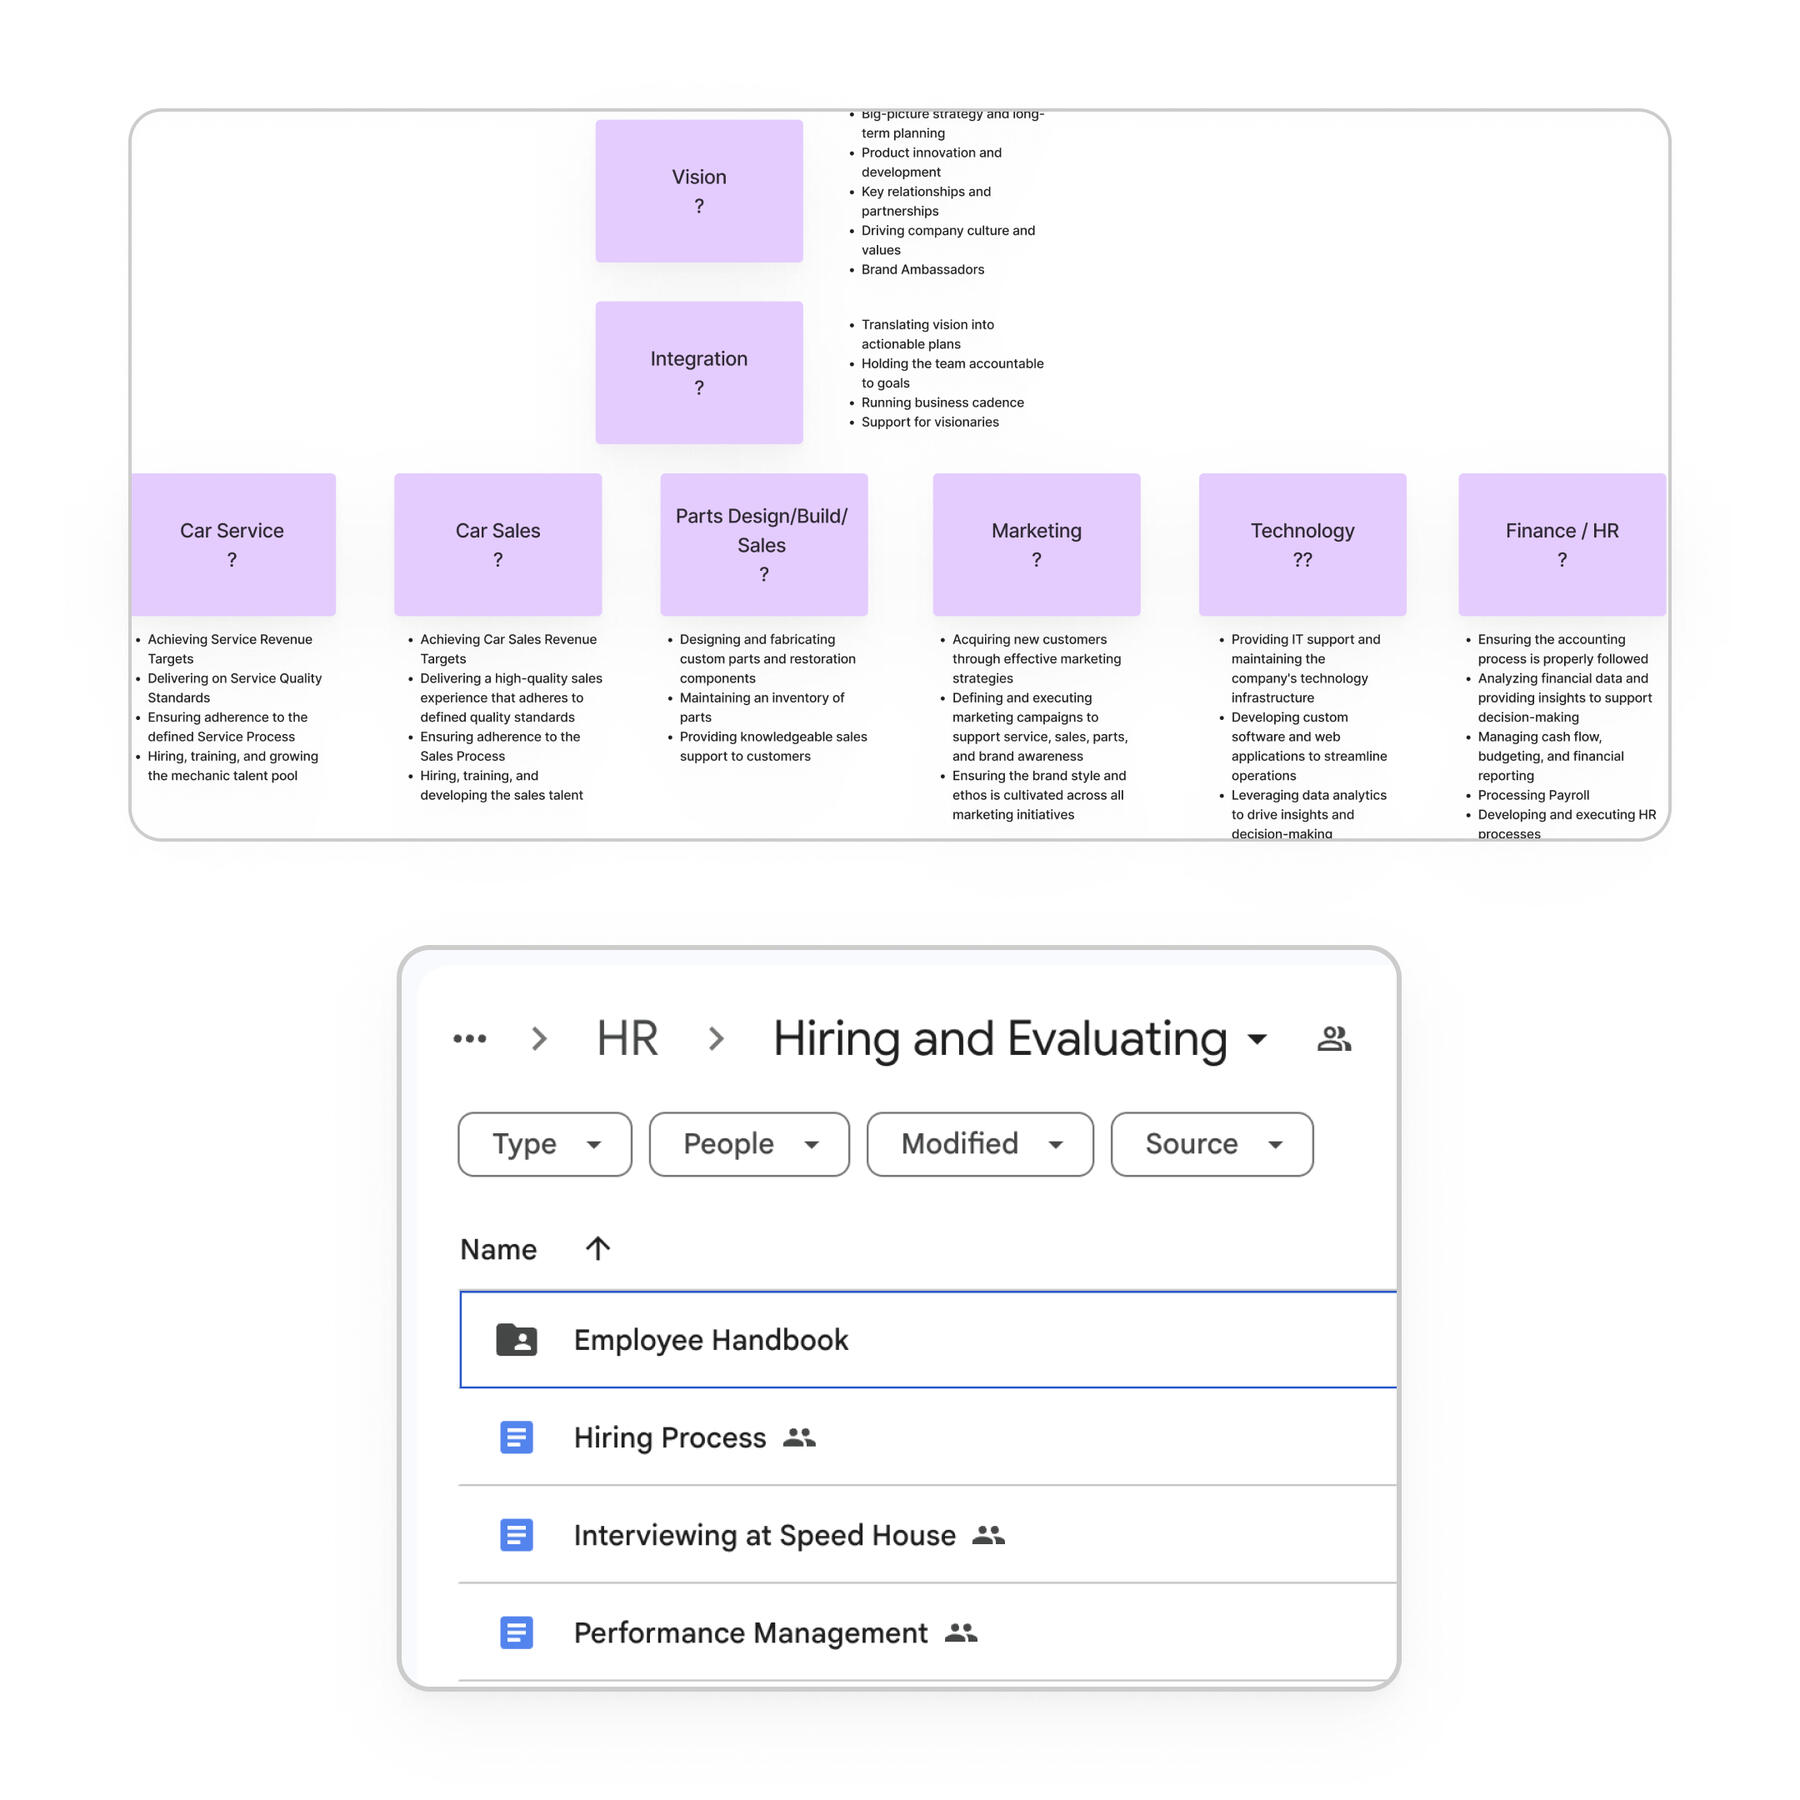Reverse sort order with the Name arrow
The image size is (1800, 1800).
pos(597,1249)
